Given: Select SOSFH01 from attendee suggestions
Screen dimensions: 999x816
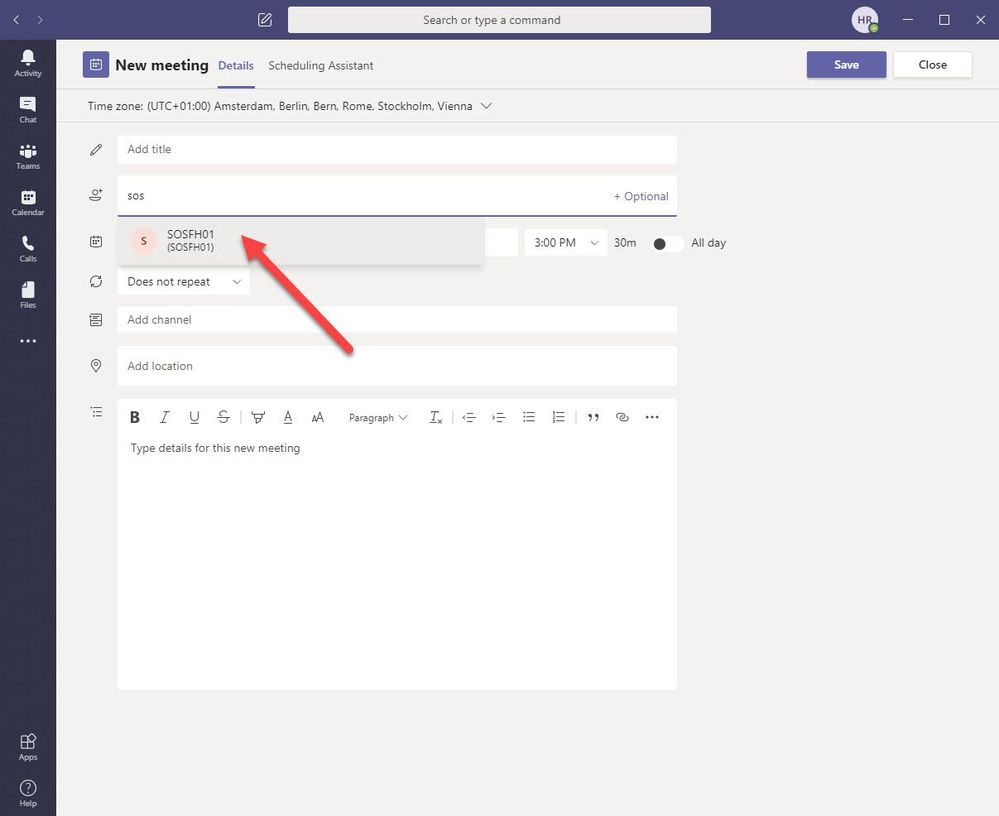Looking at the screenshot, I should (301, 241).
